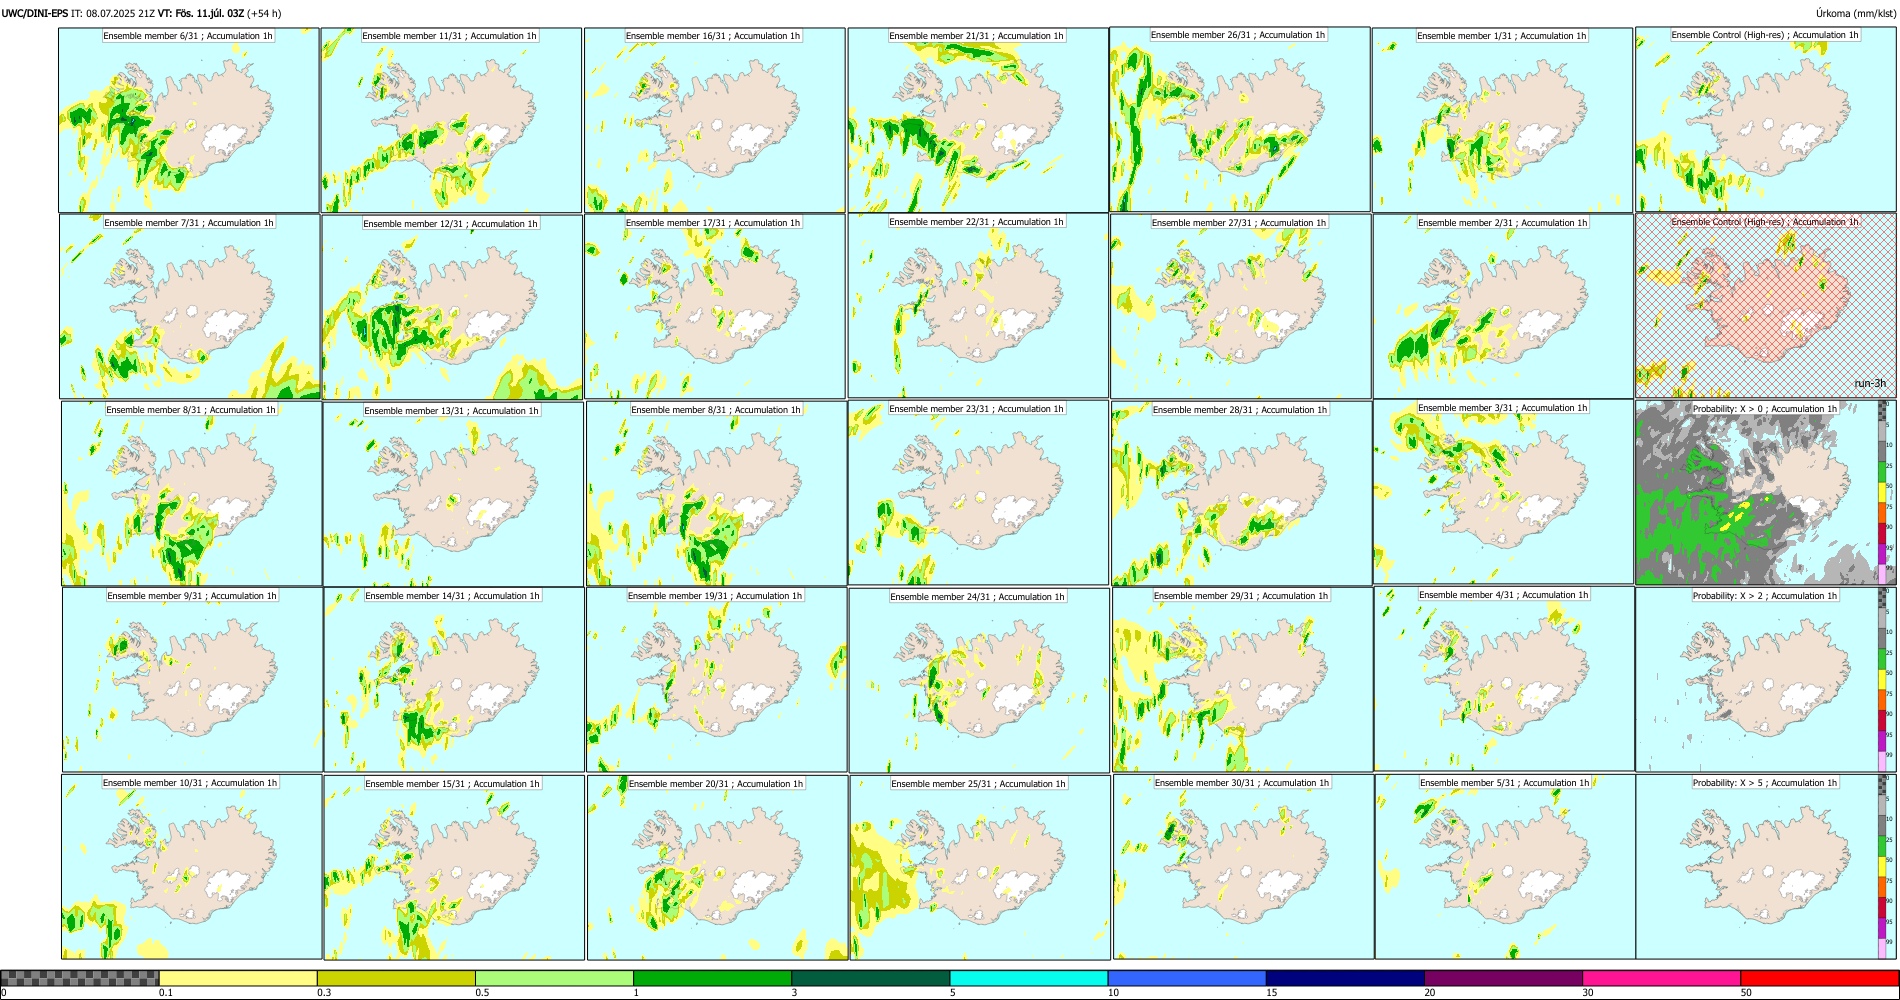The height and width of the screenshot is (1000, 1900).
Task: Select the Ensemble member 27/31 map
Action: point(1240,307)
